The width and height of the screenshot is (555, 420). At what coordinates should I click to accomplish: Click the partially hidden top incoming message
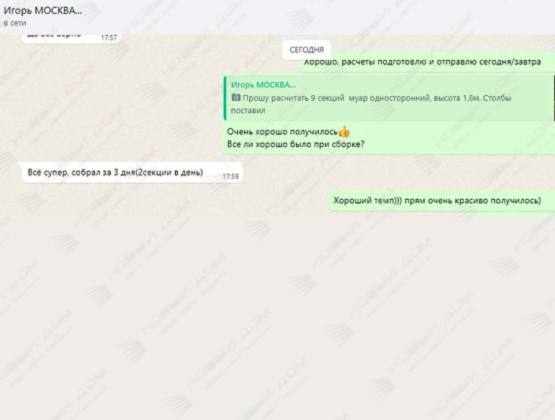(71, 38)
